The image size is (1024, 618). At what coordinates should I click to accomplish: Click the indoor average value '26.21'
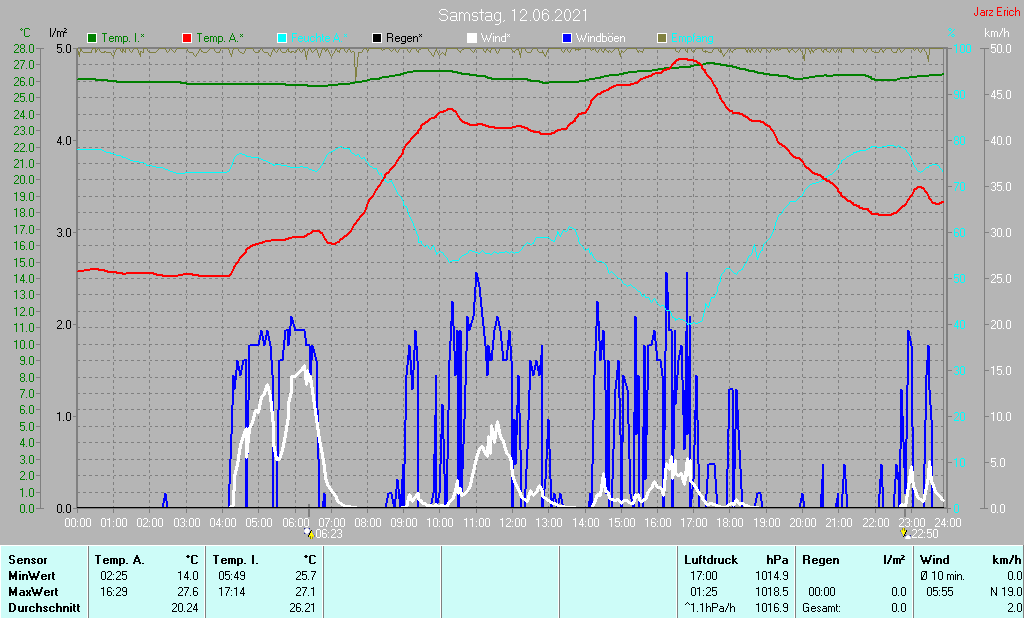303,608
